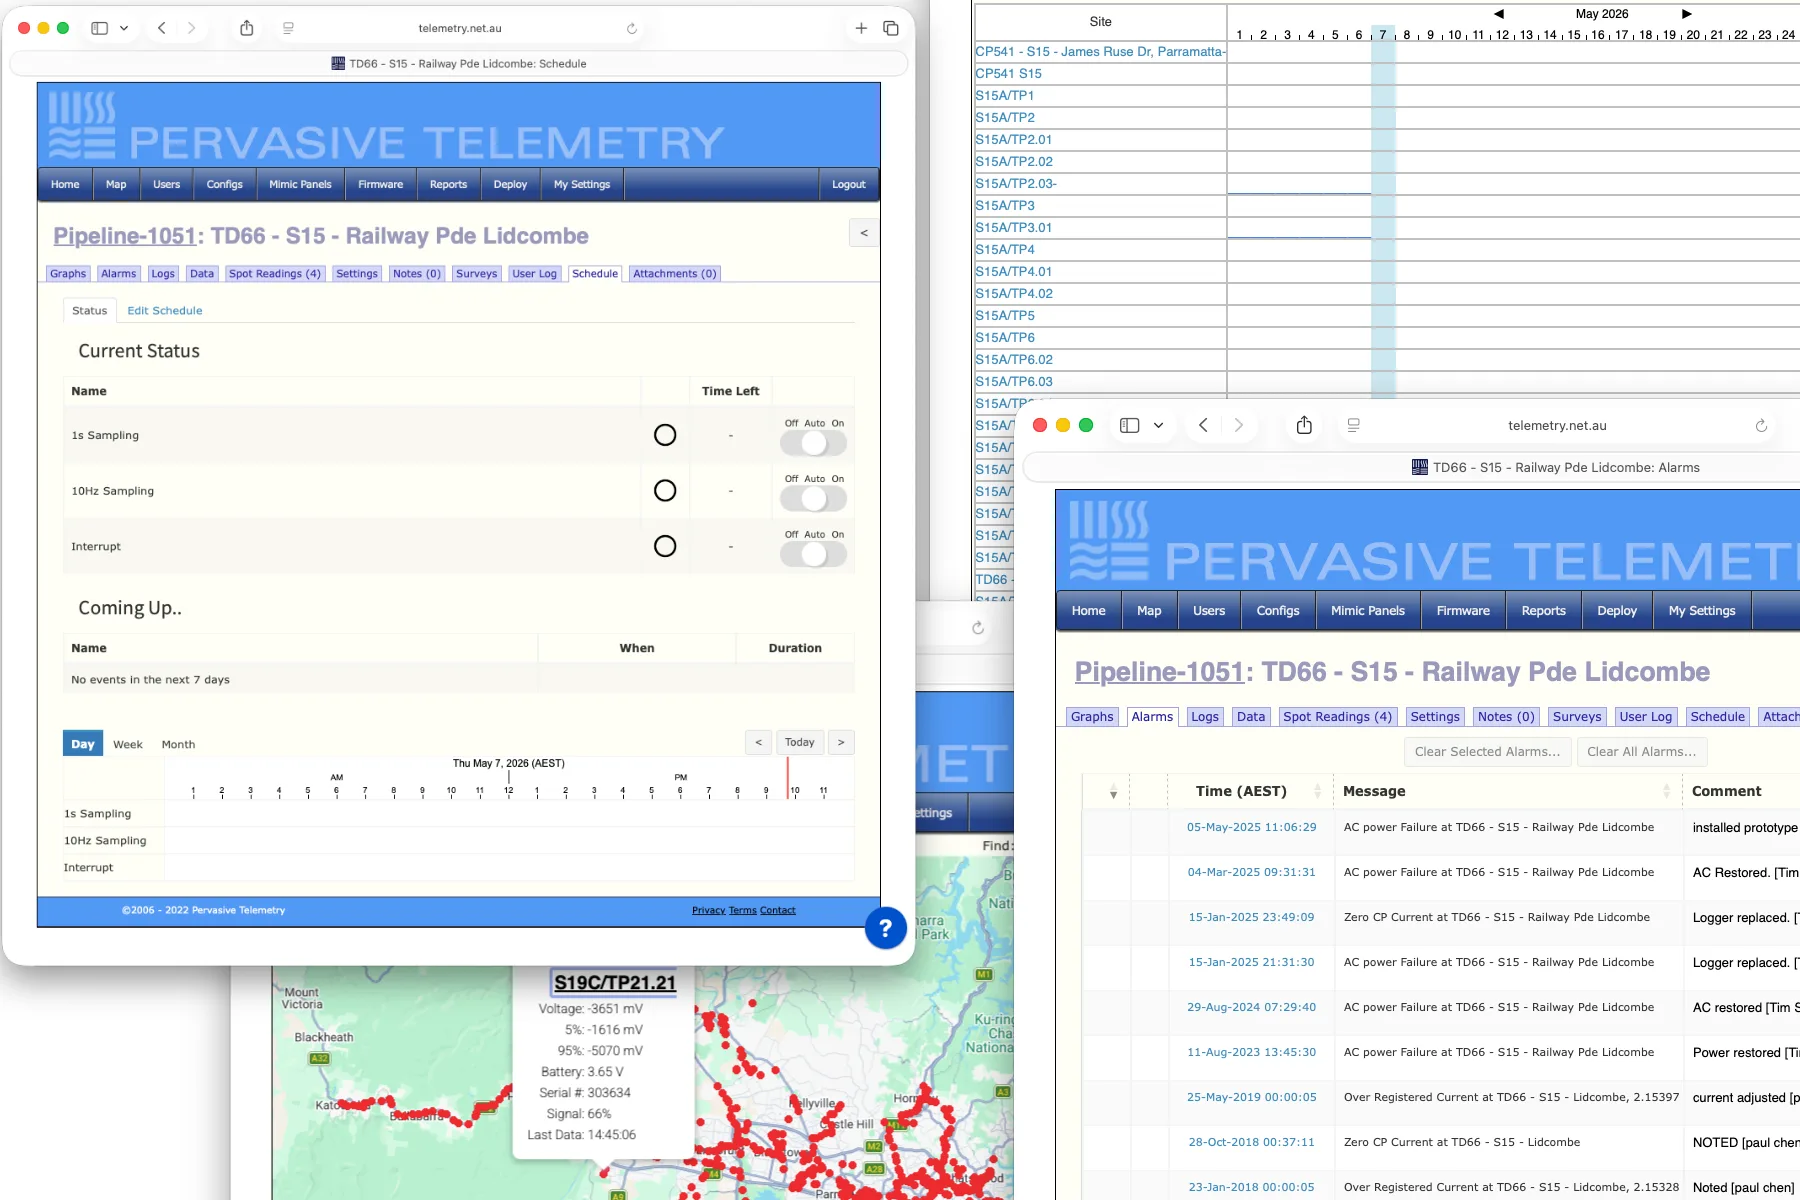Click share icon in Alarms window
The height and width of the screenshot is (1200, 1800).
(1304, 425)
